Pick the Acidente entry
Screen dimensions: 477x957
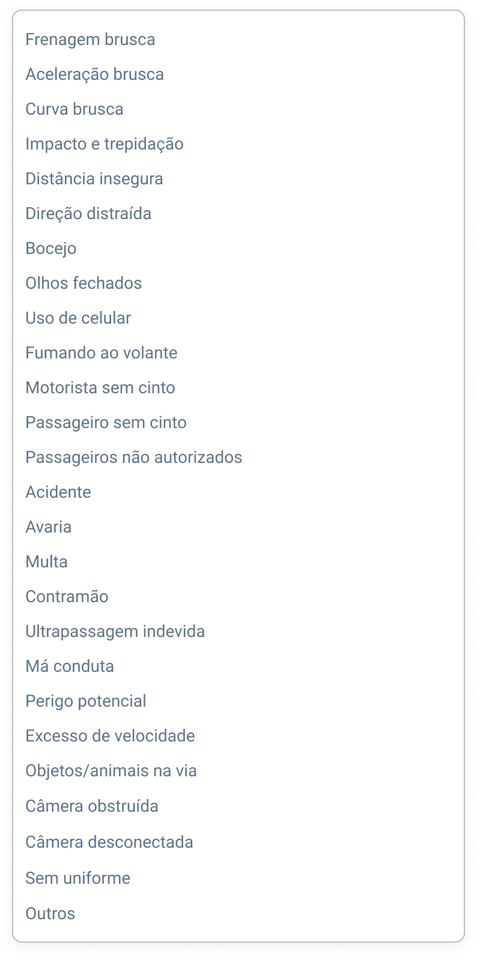(x=238, y=492)
